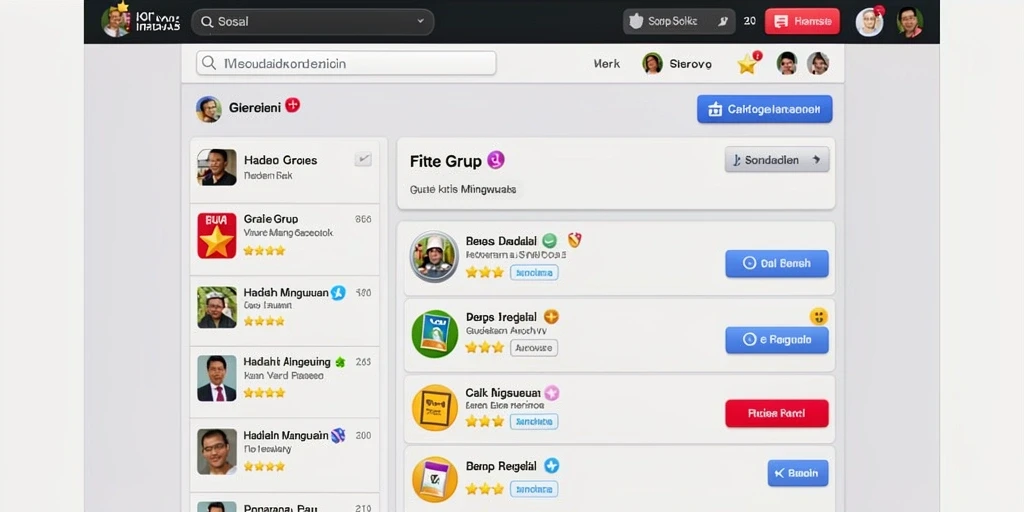Click pink badge beside Calk Nigsueuan
This screenshot has width=1024, height=512.
point(552,392)
